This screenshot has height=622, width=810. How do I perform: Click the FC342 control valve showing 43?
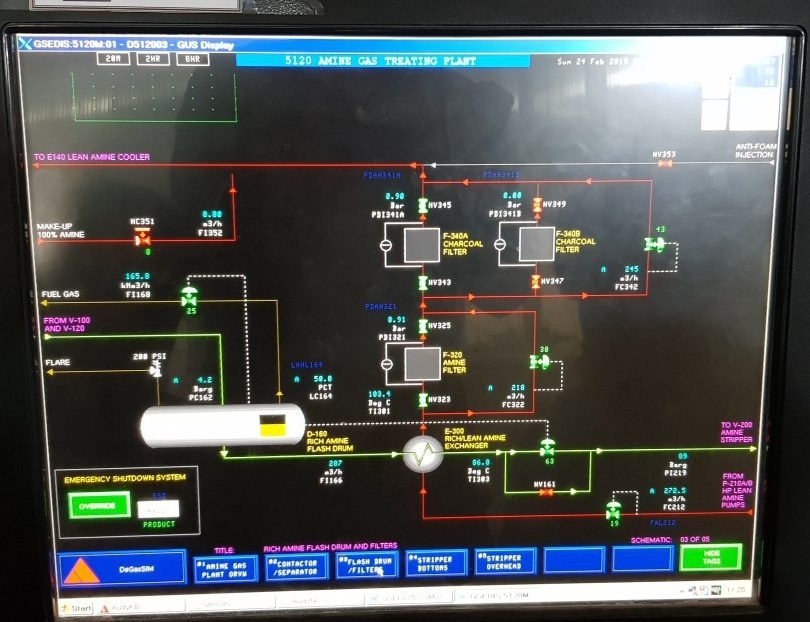[x=655, y=243]
